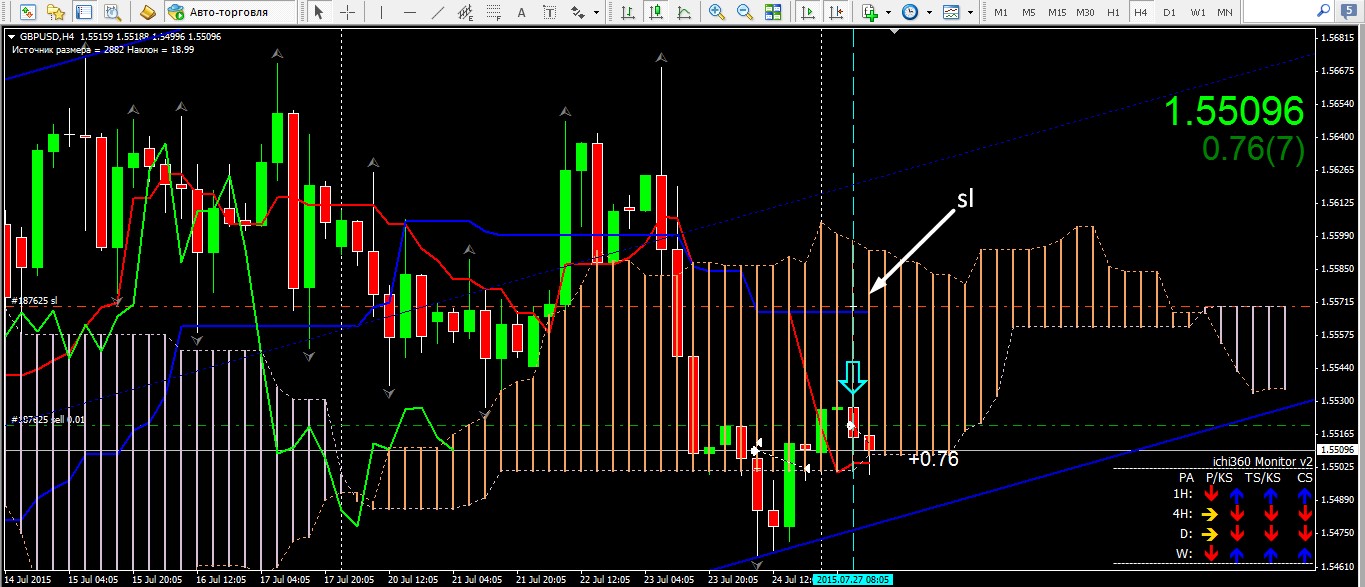Screen dimensions: 1365x587
Task: Select the D1 timeframe
Action: (x=1169, y=12)
